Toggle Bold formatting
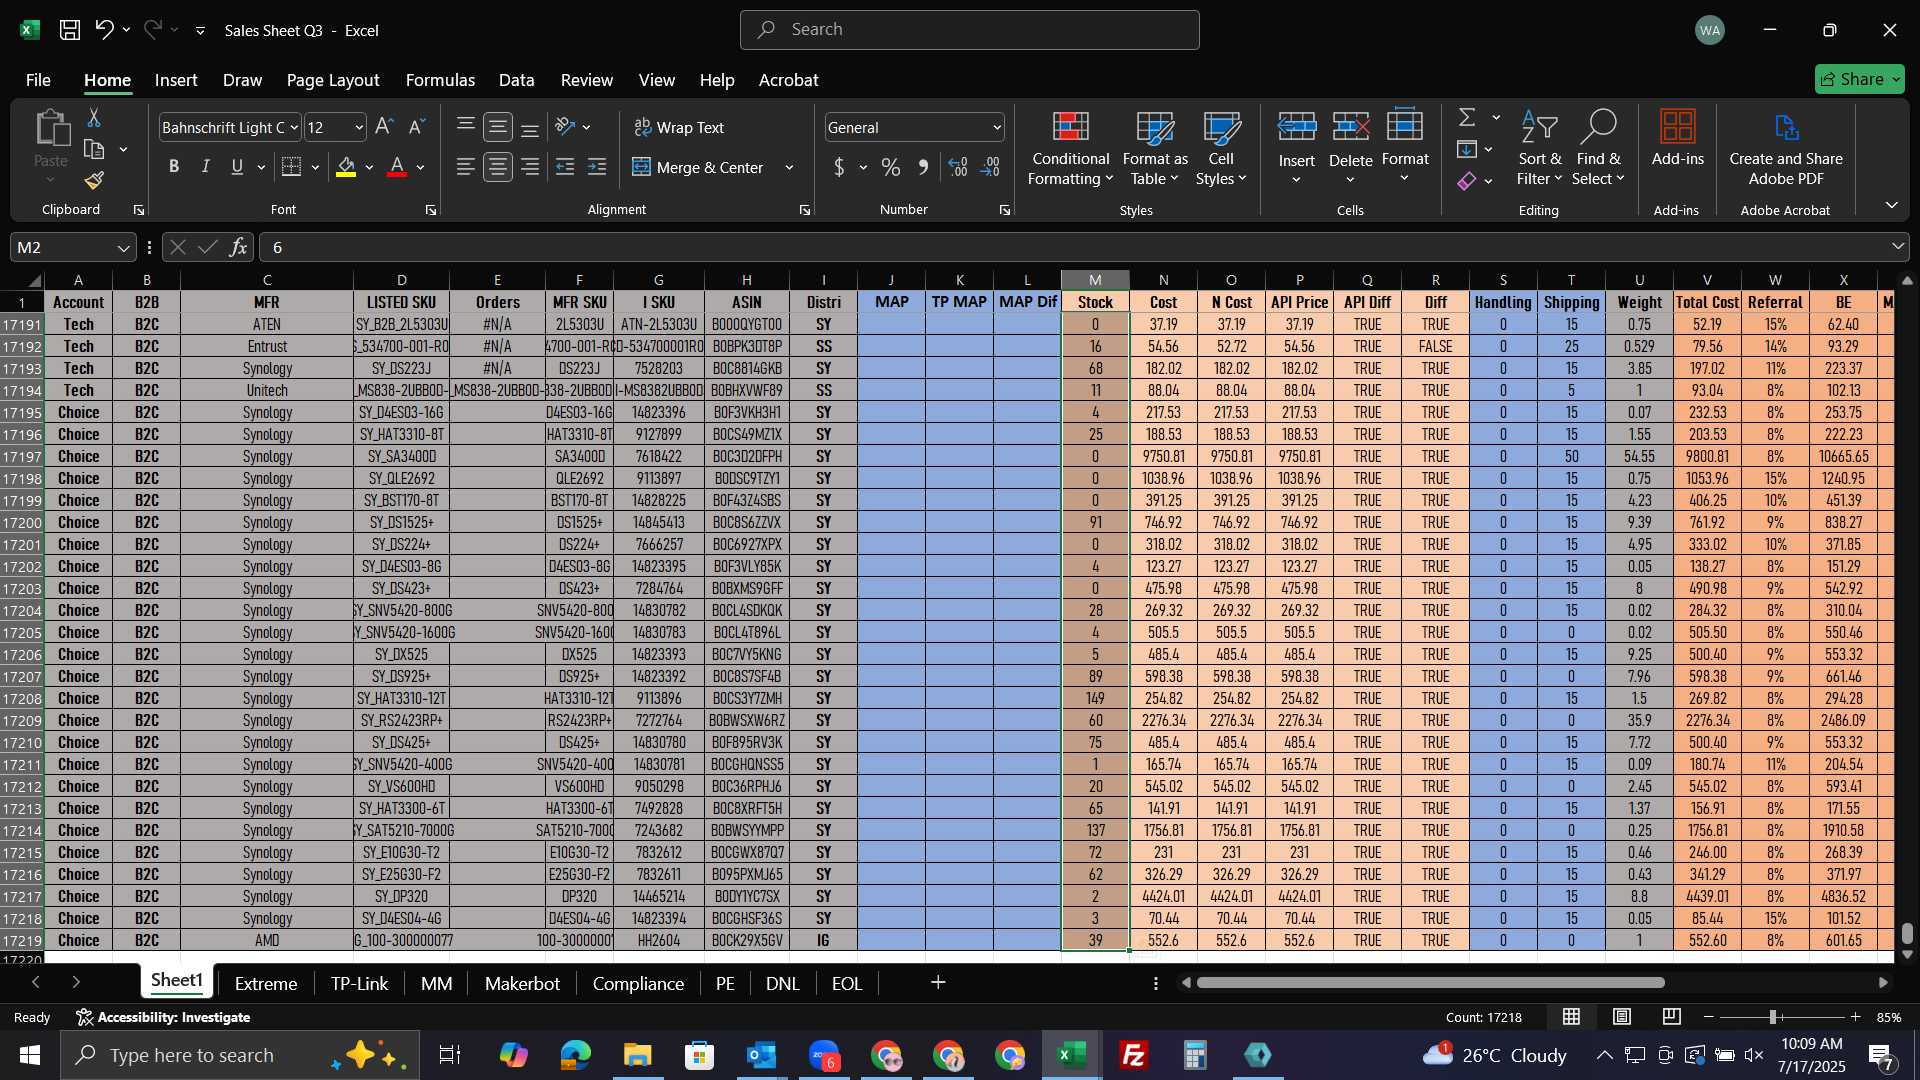The image size is (1920, 1080). [174, 168]
